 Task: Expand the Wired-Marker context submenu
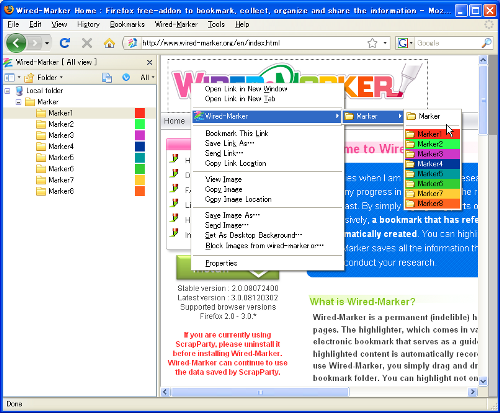[267, 116]
